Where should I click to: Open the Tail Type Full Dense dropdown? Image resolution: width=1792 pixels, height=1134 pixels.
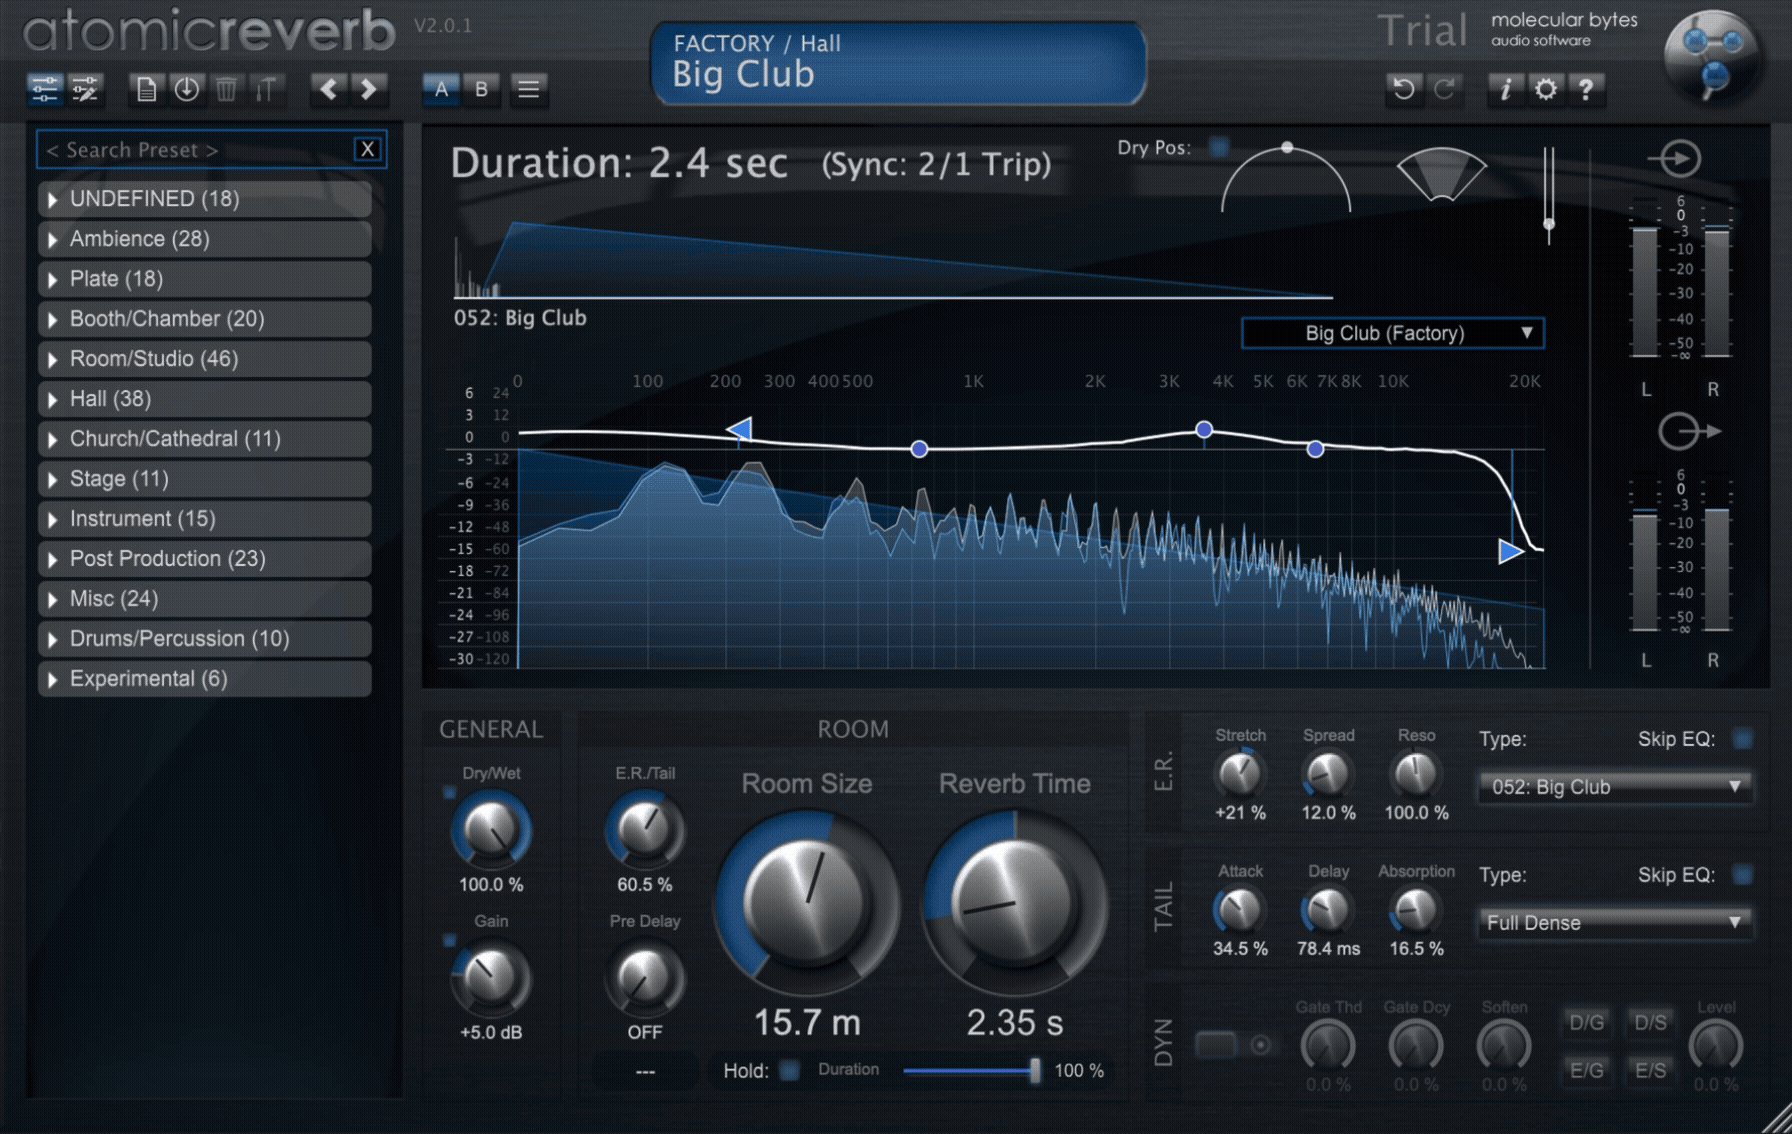[1615, 923]
